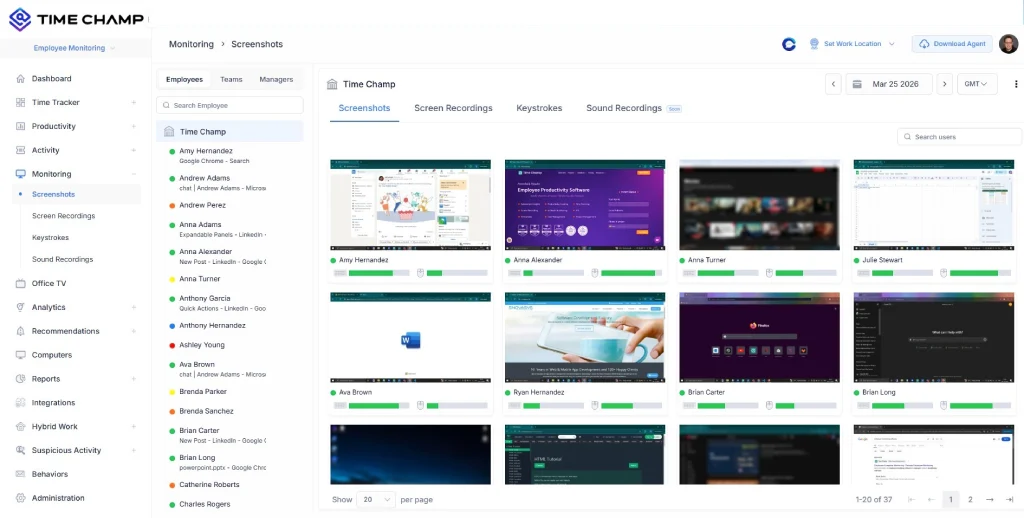Click the Set Work Location pin icon
The image size is (1024, 518).
[814, 44]
